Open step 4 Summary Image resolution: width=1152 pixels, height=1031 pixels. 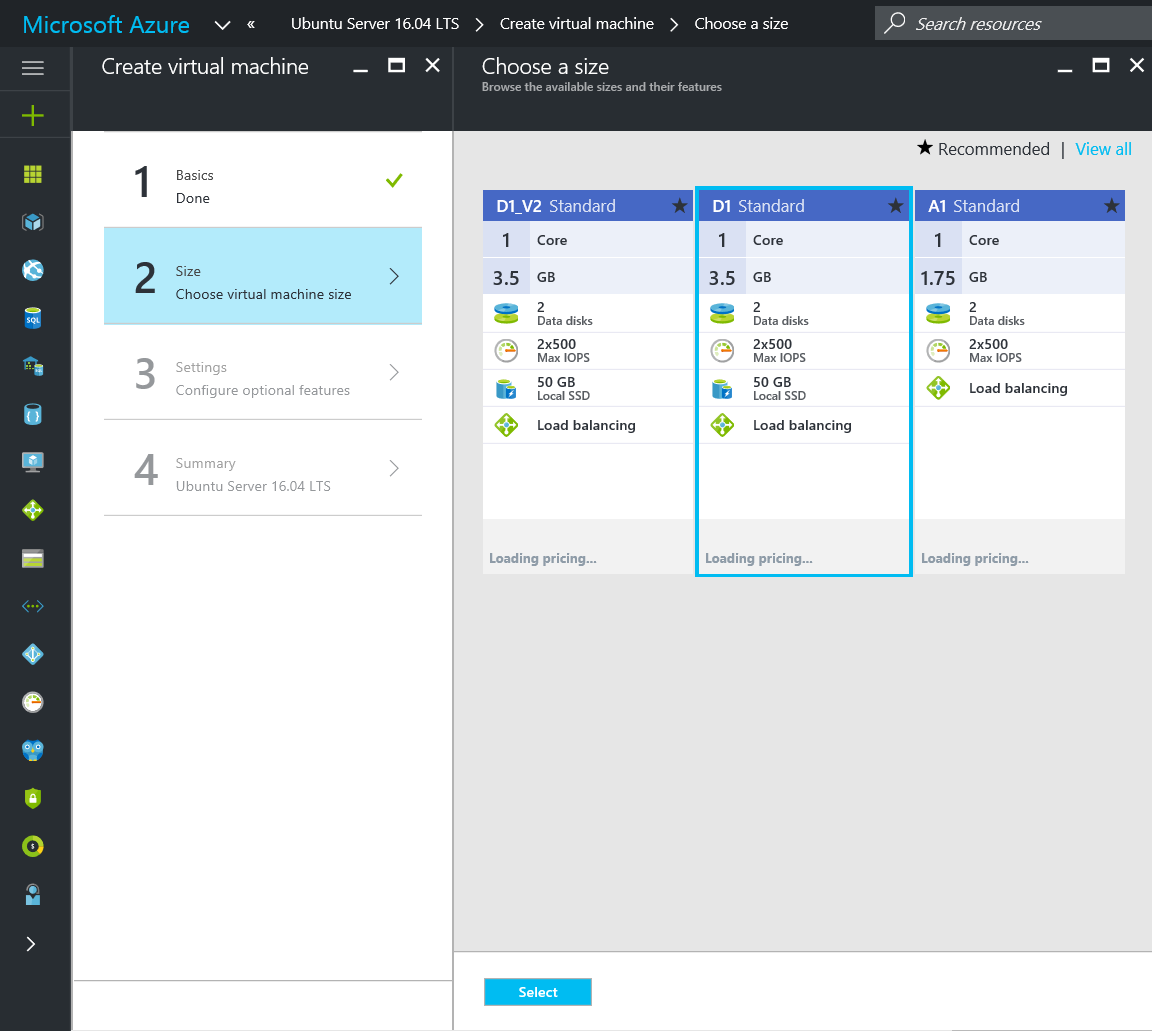coord(263,468)
